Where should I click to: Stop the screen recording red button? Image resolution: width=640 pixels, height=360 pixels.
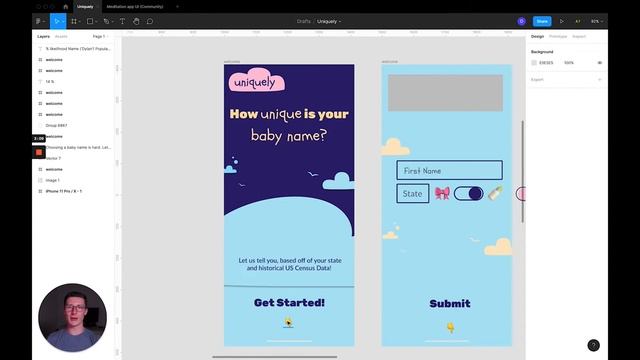coord(39,152)
